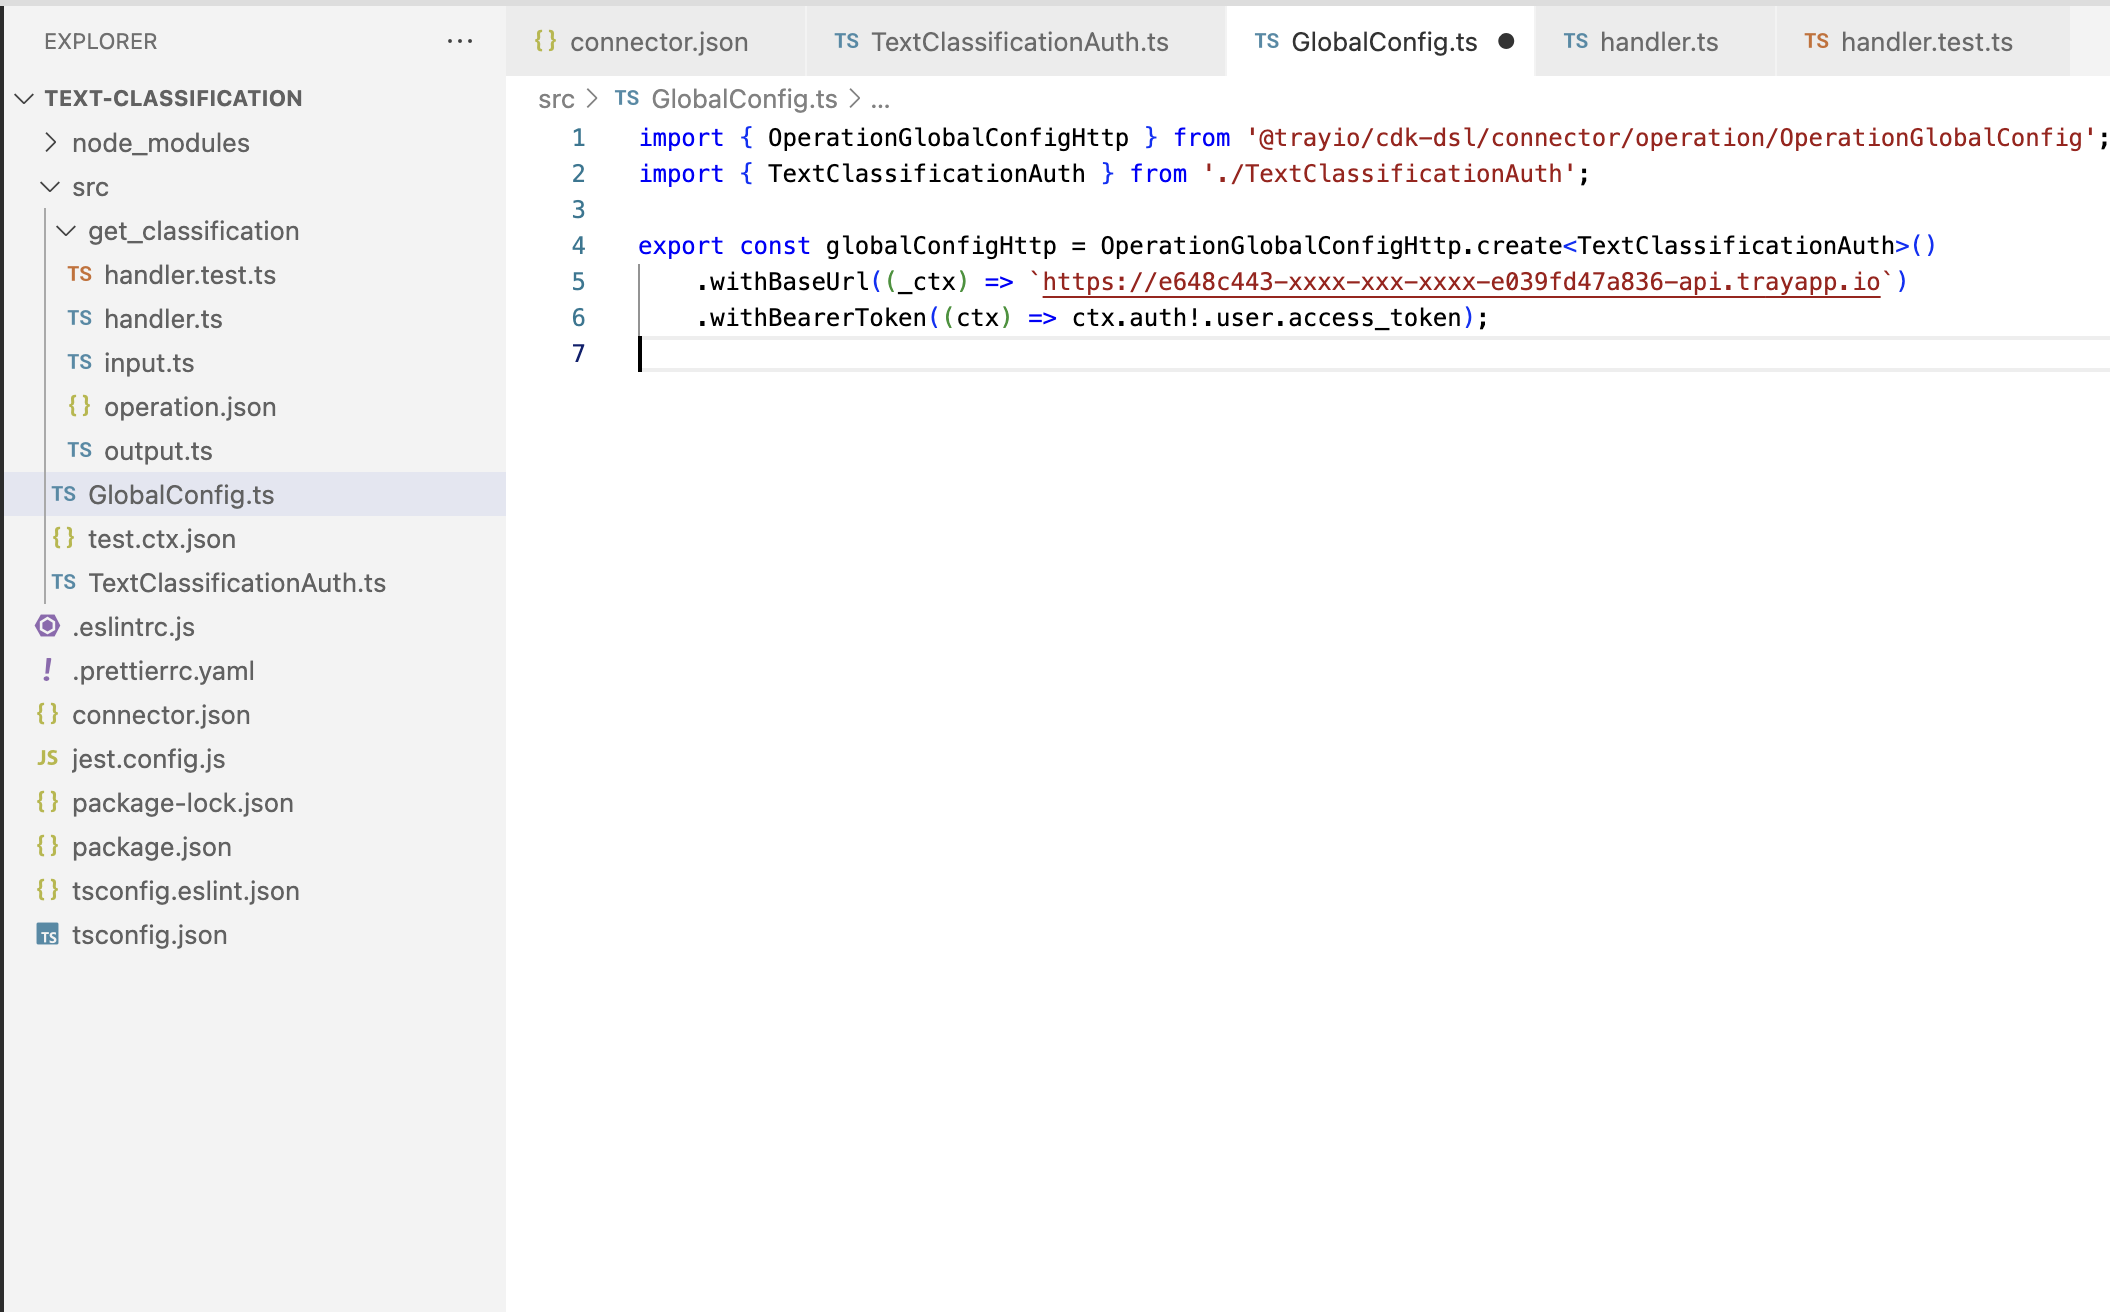The image size is (2110, 1312).
Task: Click the JSON braces icon beside operation.json
Action: pos(79,407)
